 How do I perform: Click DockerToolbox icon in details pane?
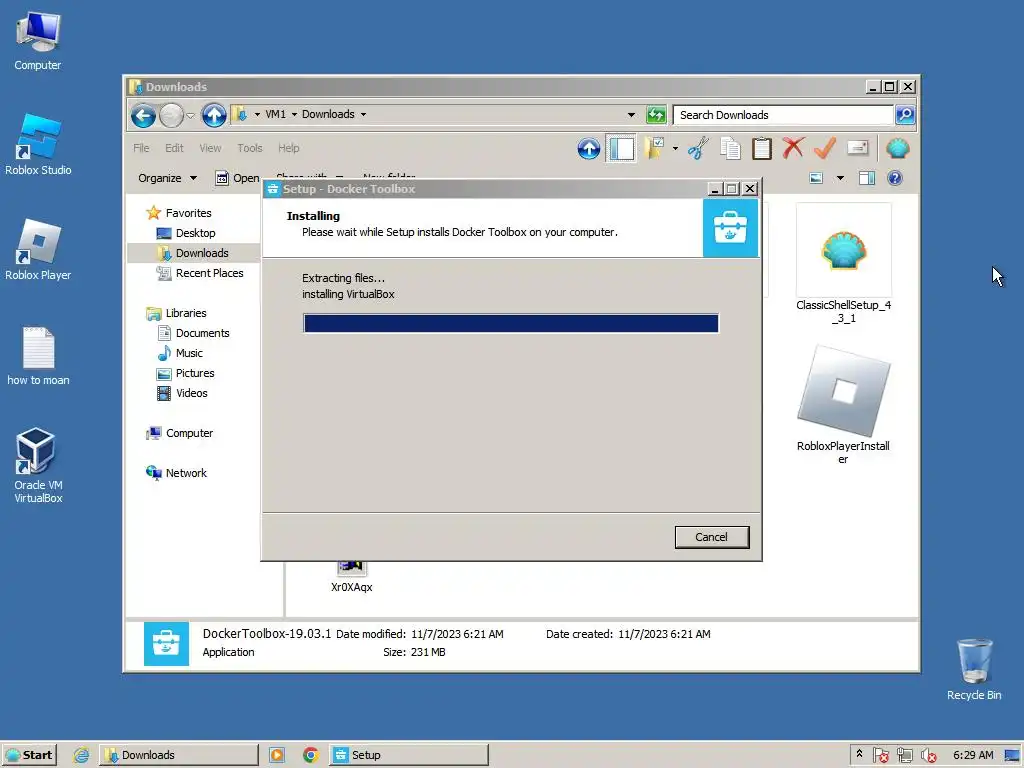click(166, 643)
